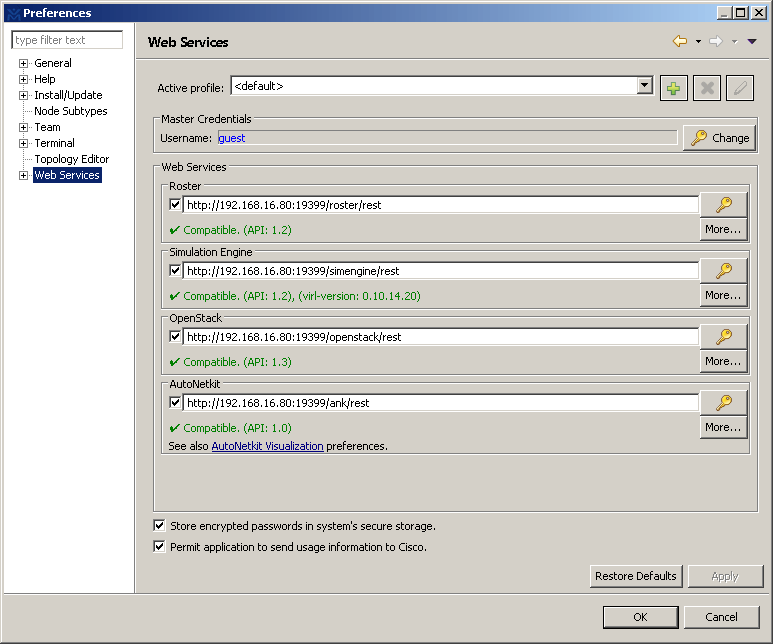Disable sending usage information to Cisco
Viewport: 773px width, 644px height.
tap(159, 546)
